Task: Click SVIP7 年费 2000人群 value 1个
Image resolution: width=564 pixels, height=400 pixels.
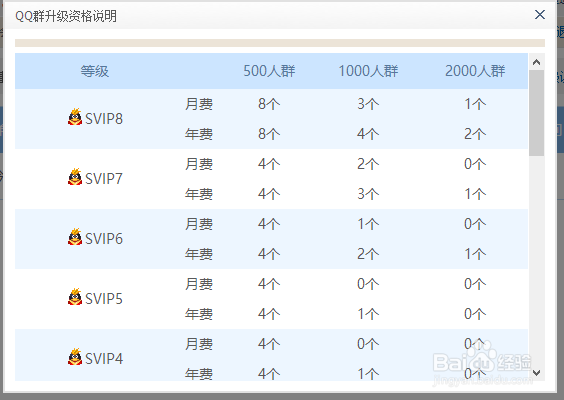Action: coord(475,194)
